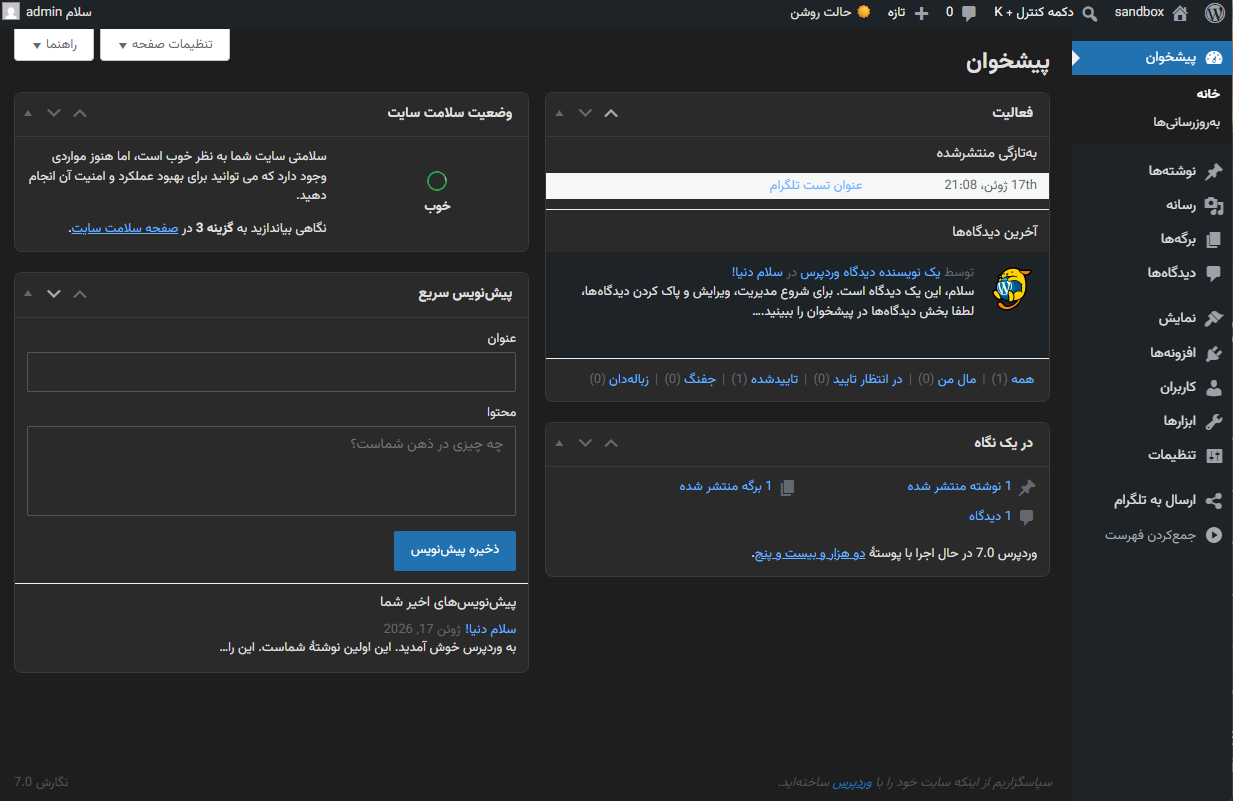Image resolution: width=1233 pixels, height=801 pixels.
Task: Click the sliders icon for تنظیمات
Action: pyautogui.click(x=1214, y=455)
